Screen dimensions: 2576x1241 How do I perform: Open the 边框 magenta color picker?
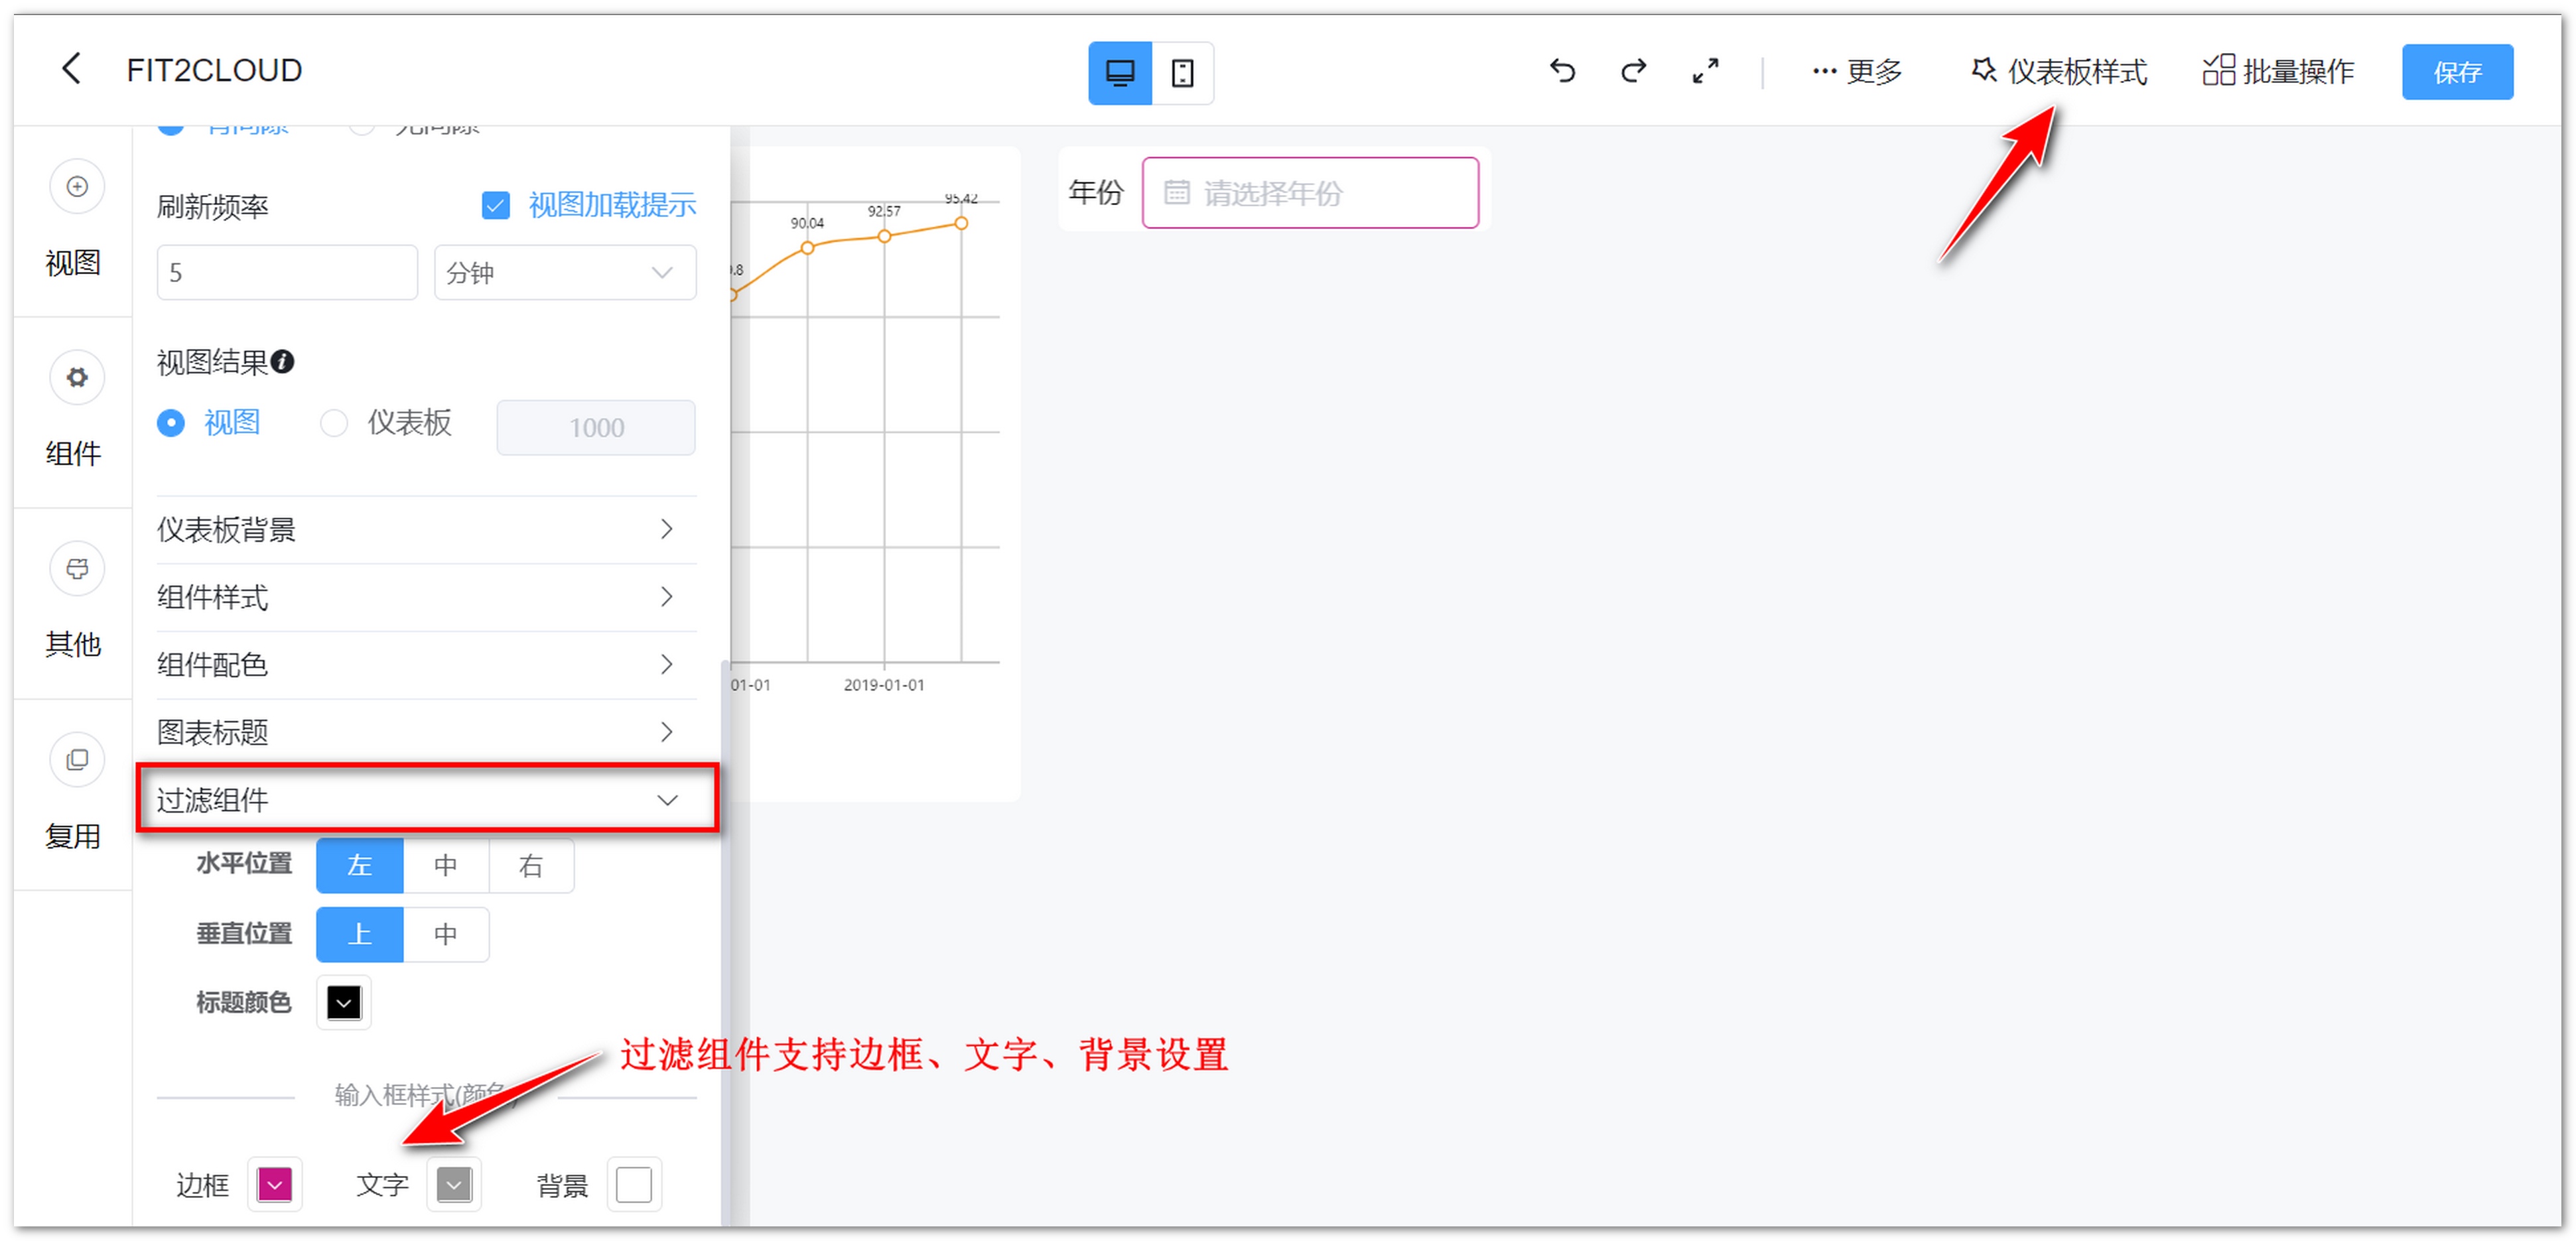pyautogui.click(x=275, y=1186)
